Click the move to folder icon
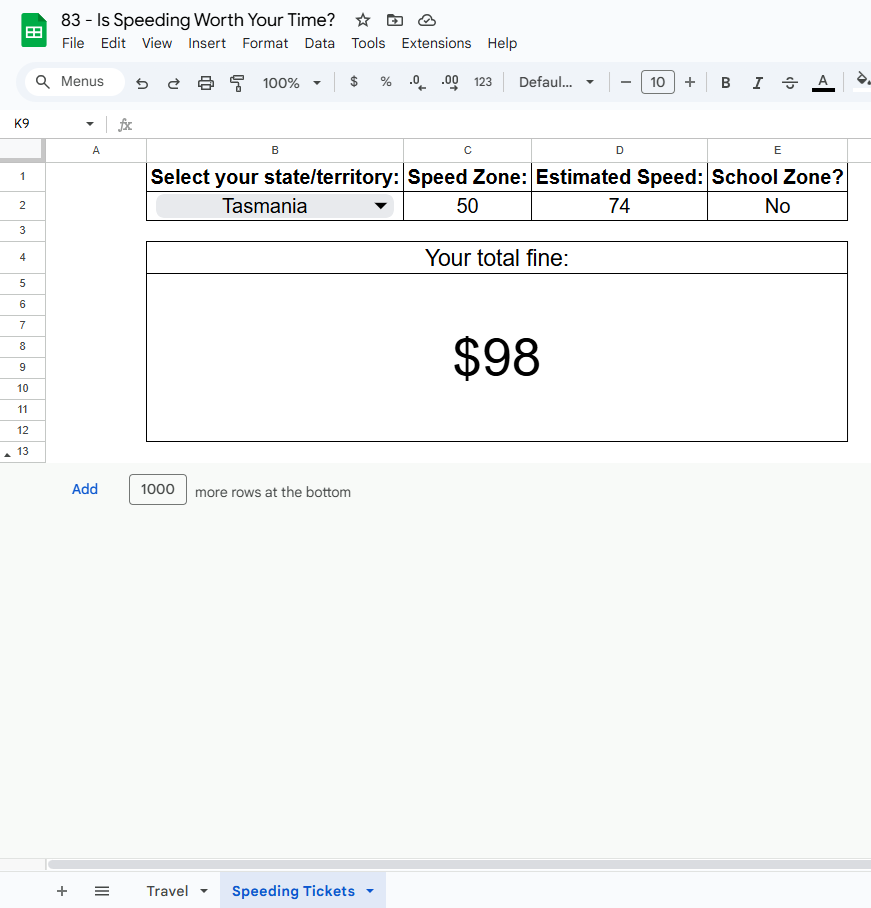Image resolution: width=871 pixels, height=908 pixels. click(x=395, y=20)
